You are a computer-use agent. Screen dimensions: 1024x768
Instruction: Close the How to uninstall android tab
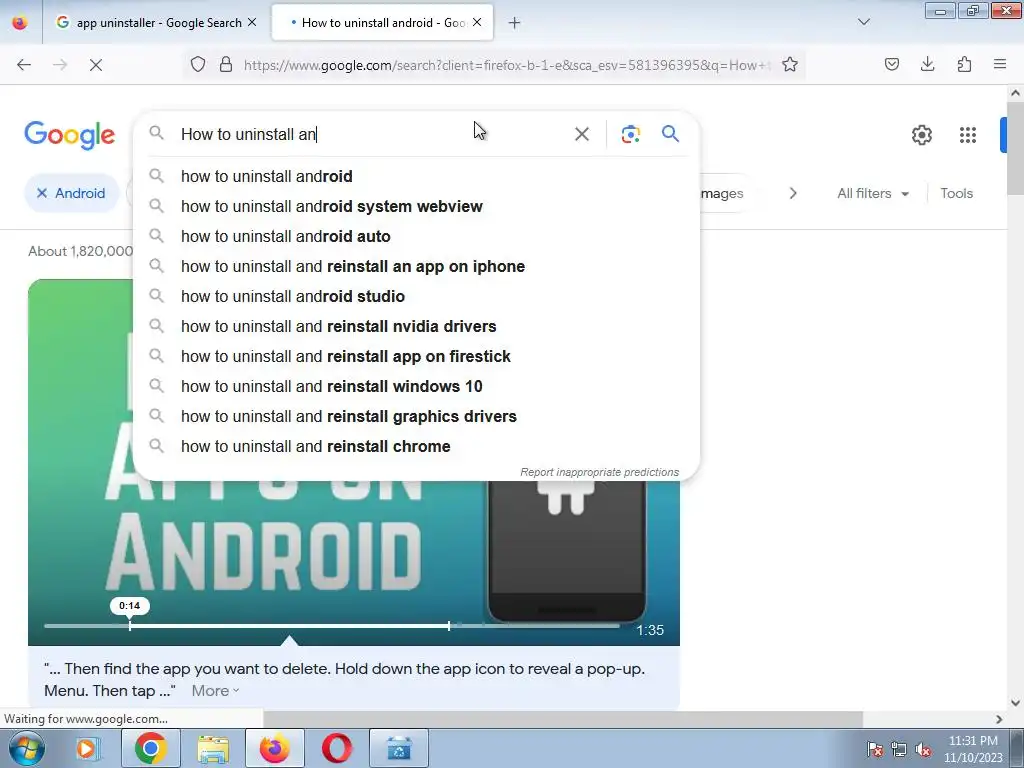pos(477,22)
